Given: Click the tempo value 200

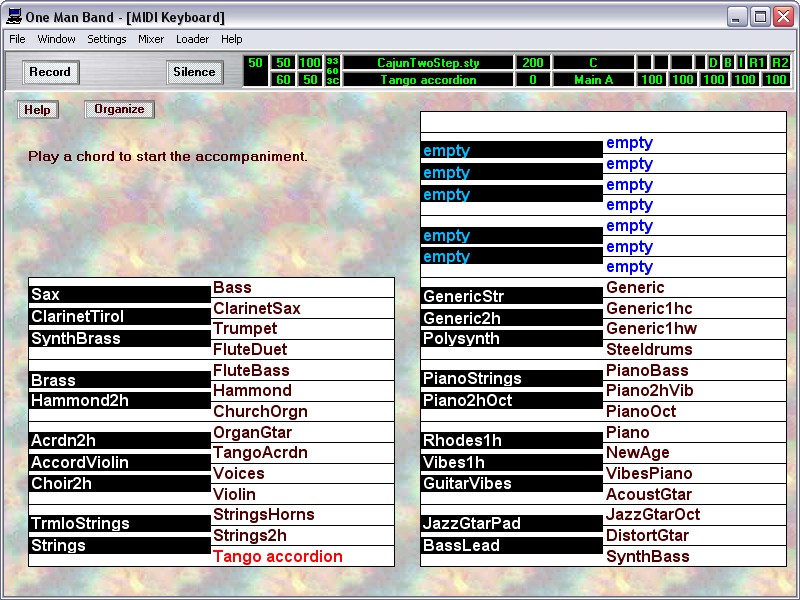Looking at the screenshot, I should click(533, 63).
